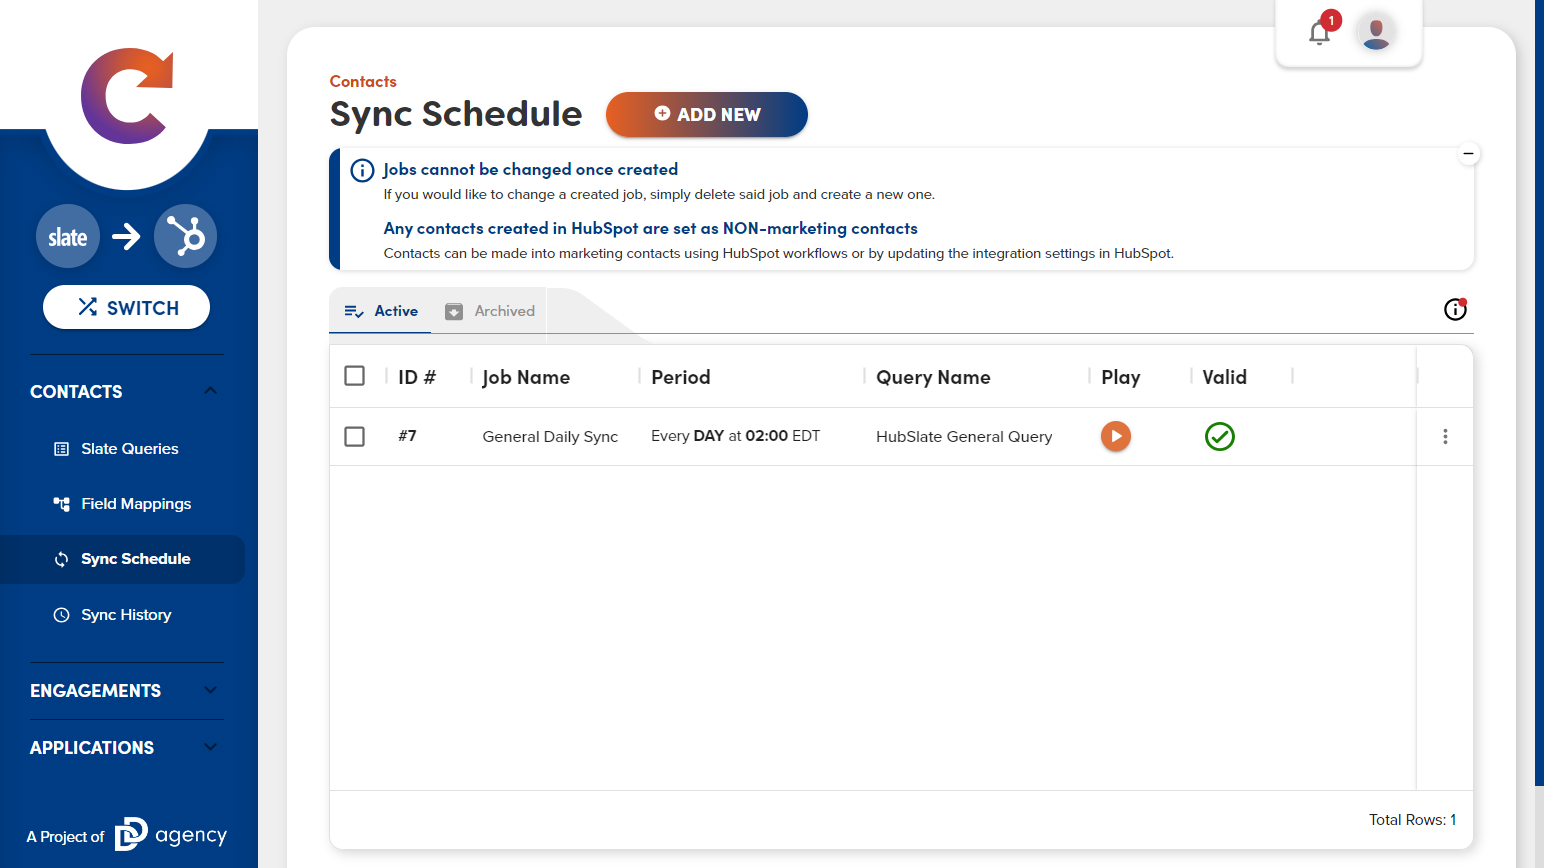This screenshot has width=1544, height=868.
Task: Open row actions three-dot menu
Action: [1444, 436]
